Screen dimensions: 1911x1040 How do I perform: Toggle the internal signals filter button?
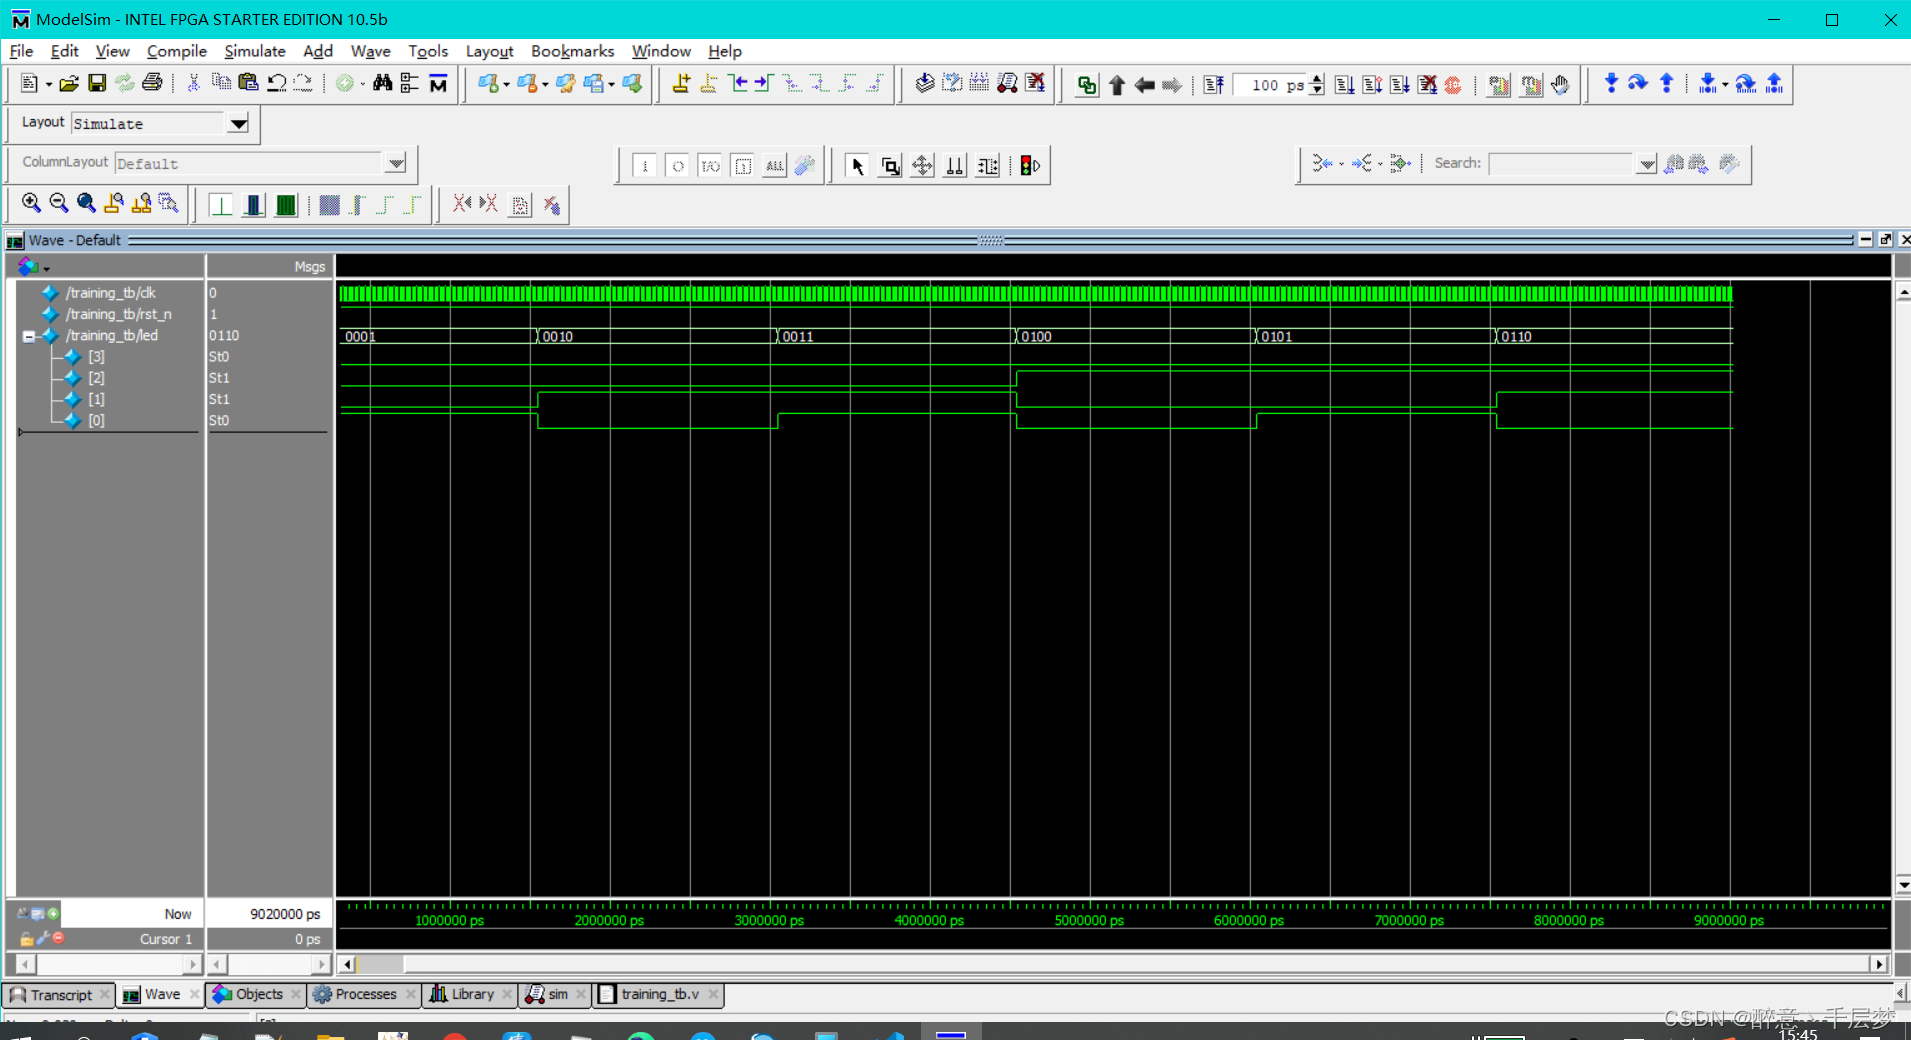point(743,166)
